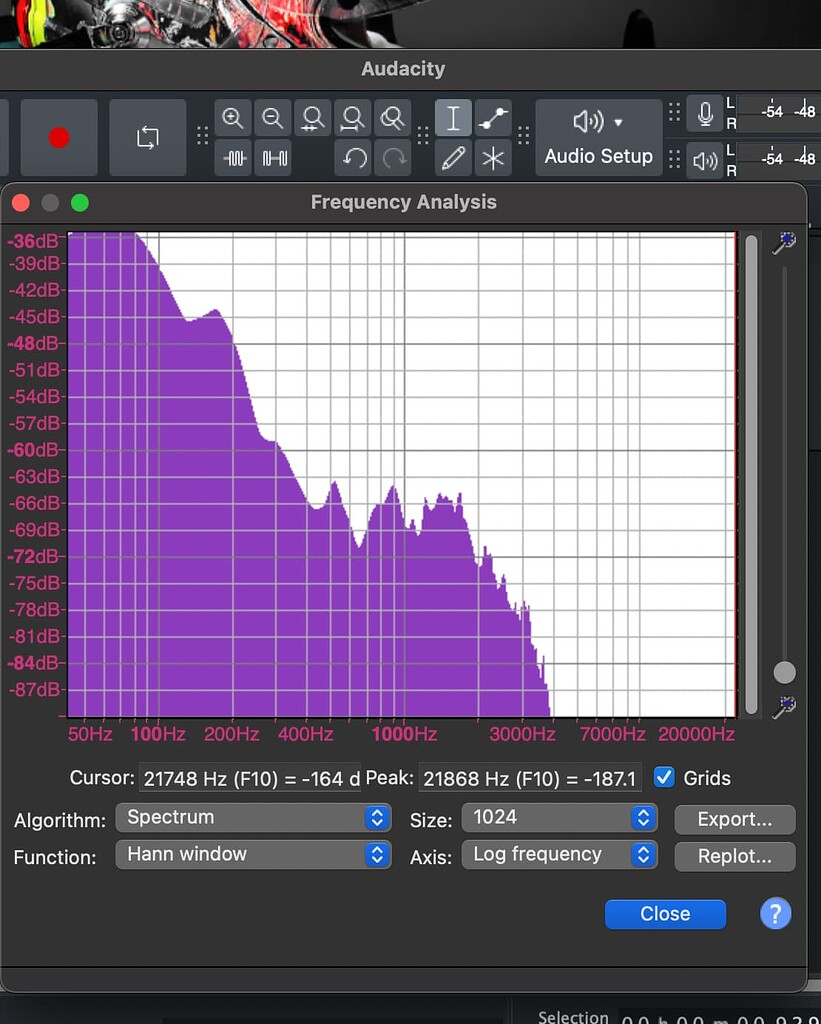Uncheck the Grids checkbox
This screenshot has height=1024, width=821.
tap(664, 777)
